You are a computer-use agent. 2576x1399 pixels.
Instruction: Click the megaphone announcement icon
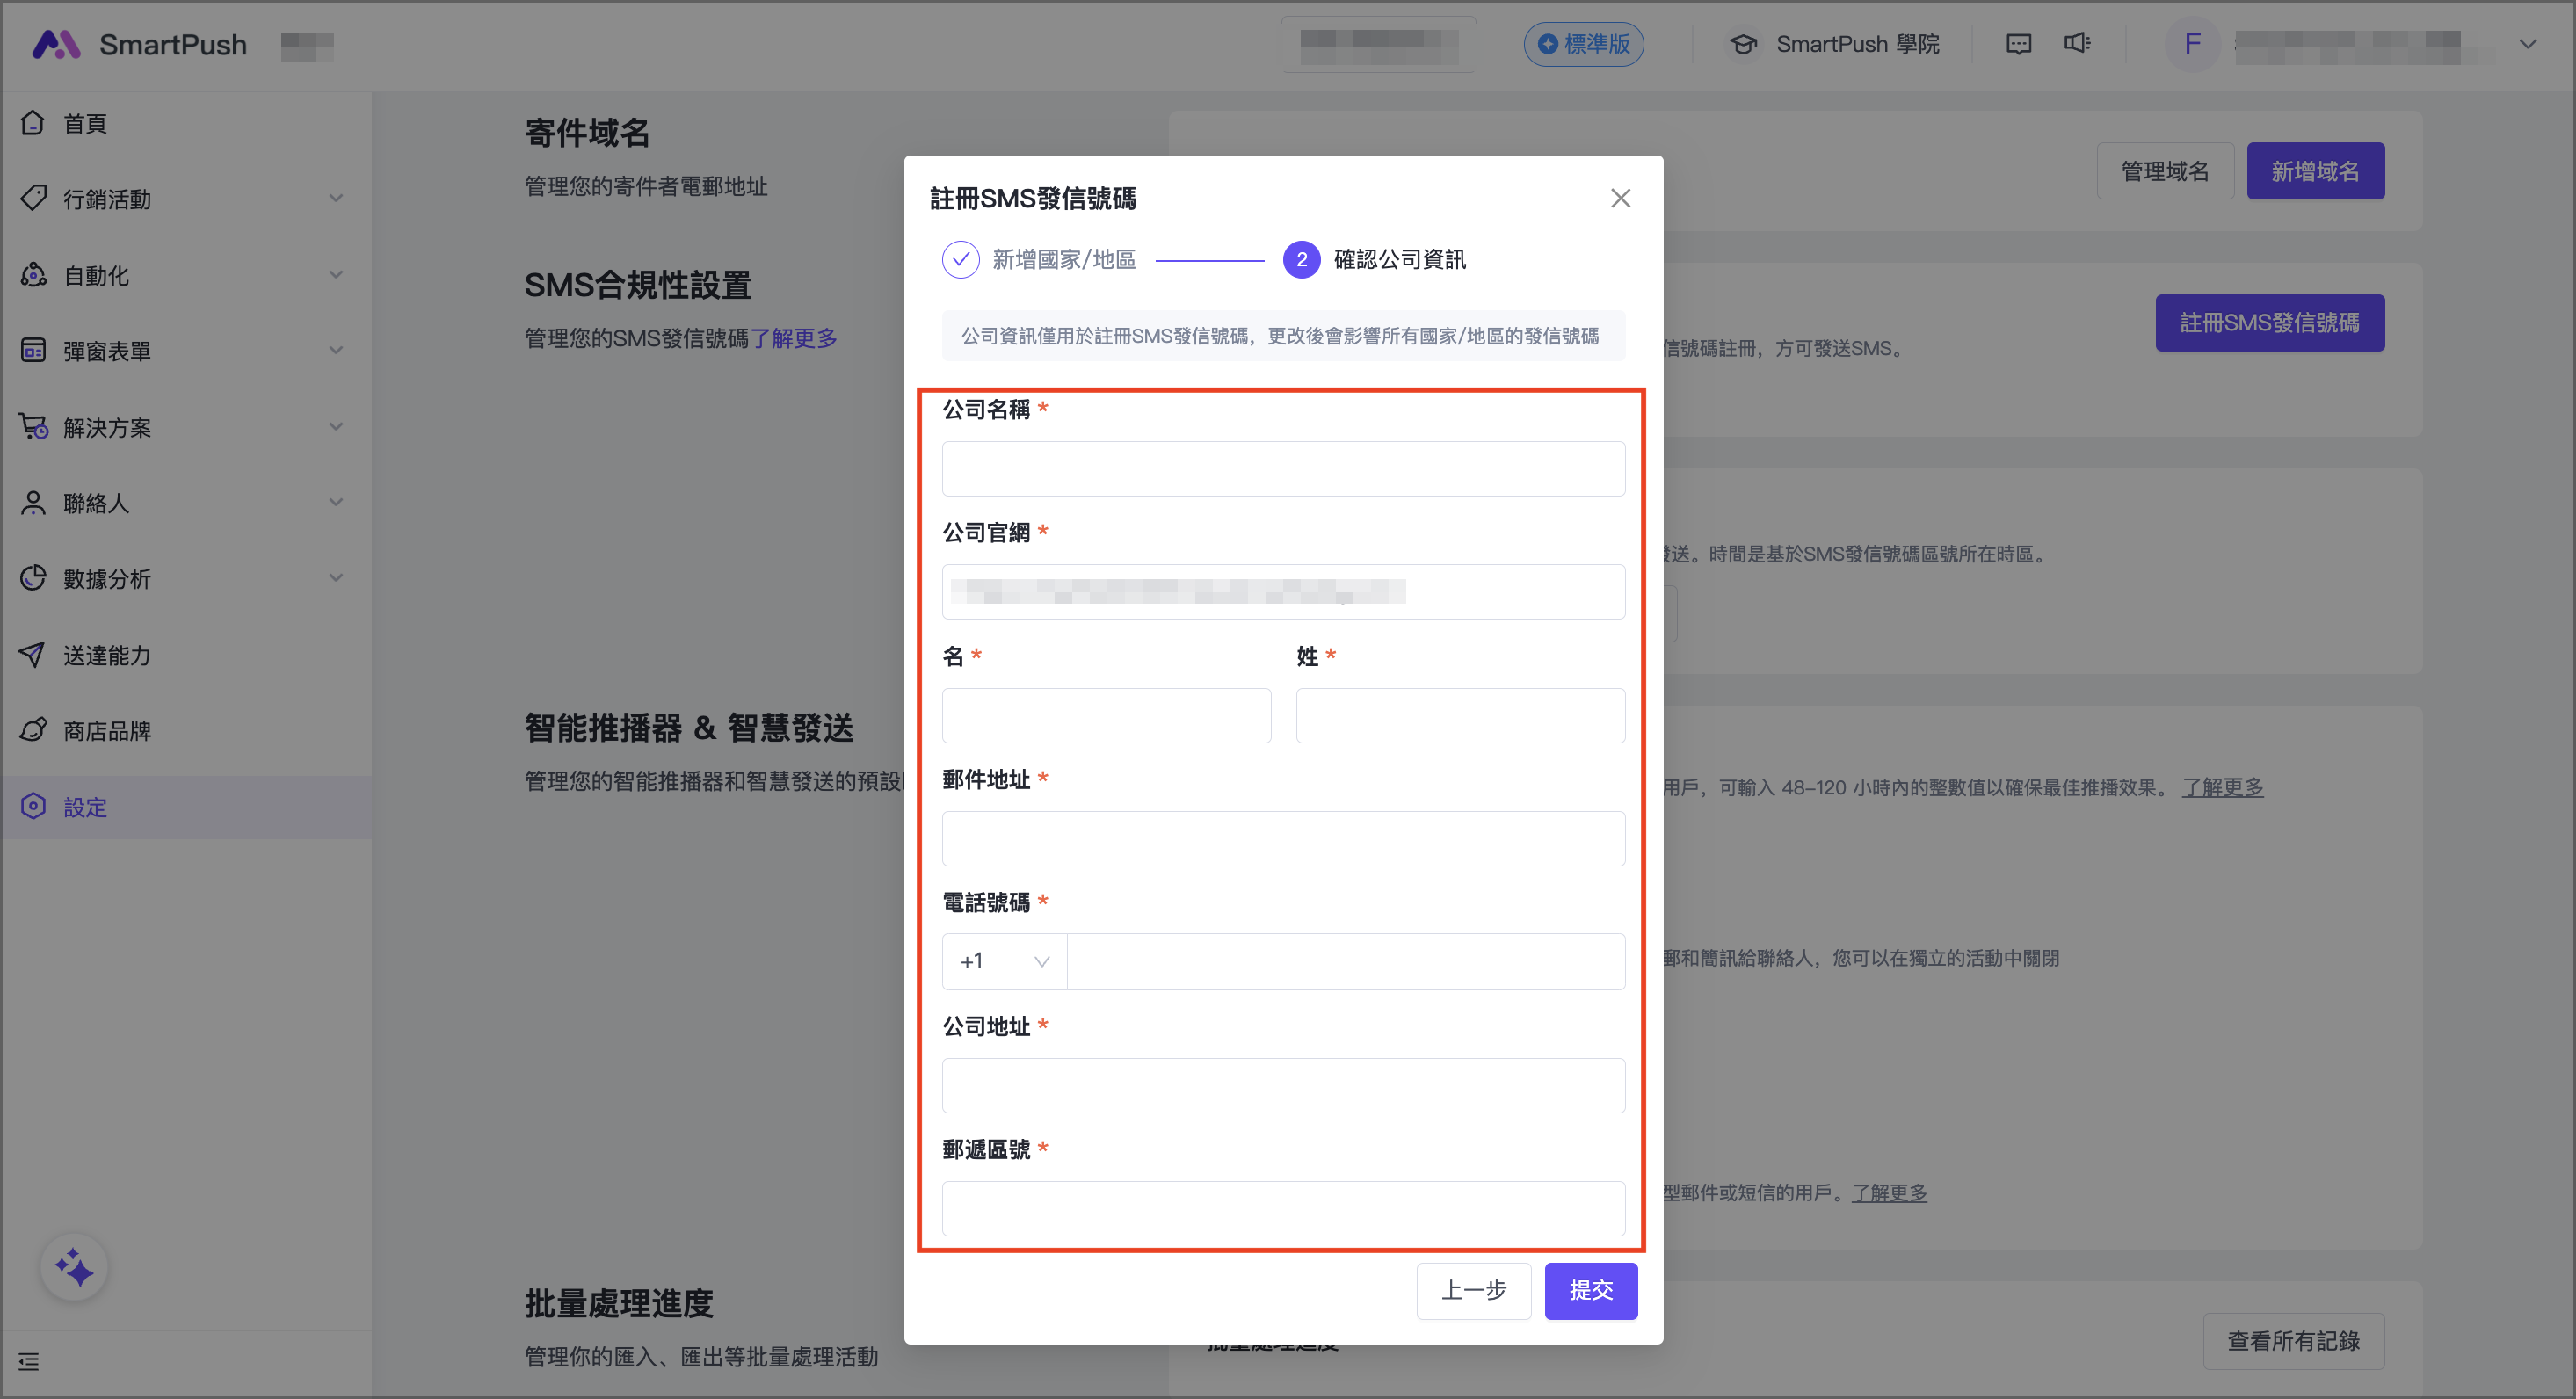[x=2077, y=43]
